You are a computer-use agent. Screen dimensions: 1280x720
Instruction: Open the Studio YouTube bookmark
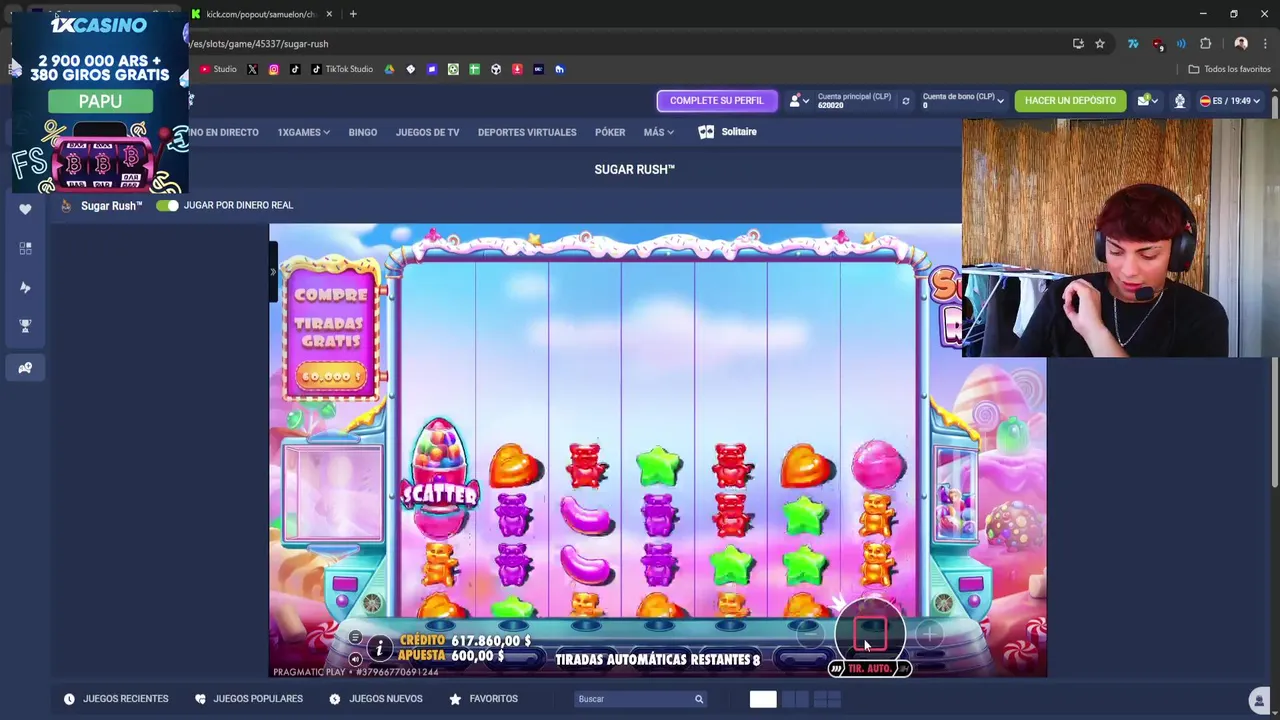pyautogui.click(x=218, y=69)
